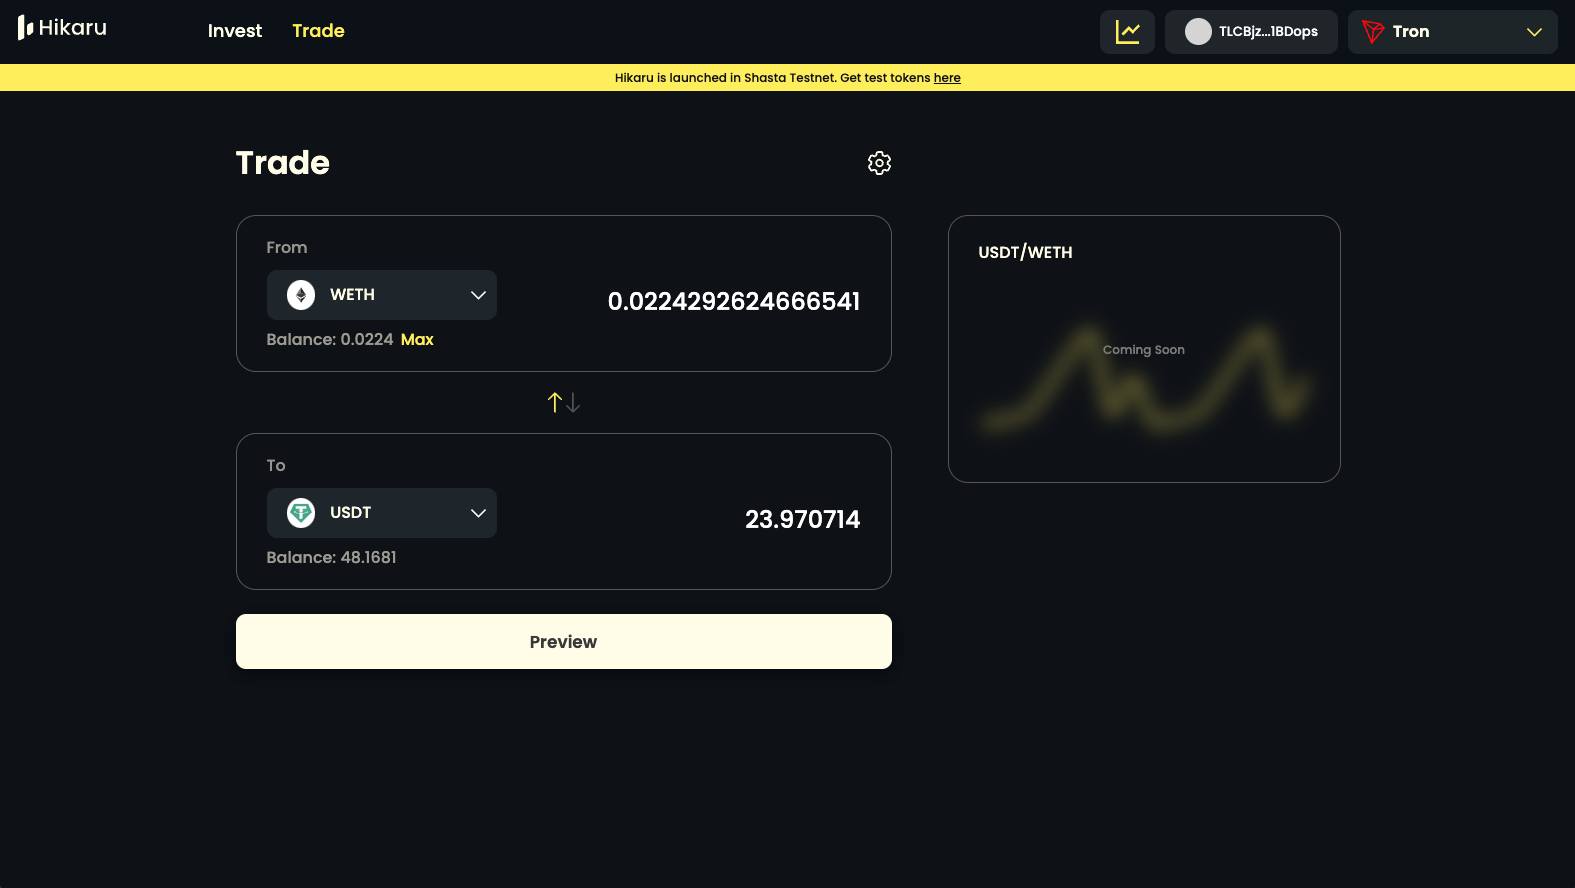The height and width of the screenshot is (888, 1575).
Task: Click the wallet avatar circle
Action: [1198, 32]
